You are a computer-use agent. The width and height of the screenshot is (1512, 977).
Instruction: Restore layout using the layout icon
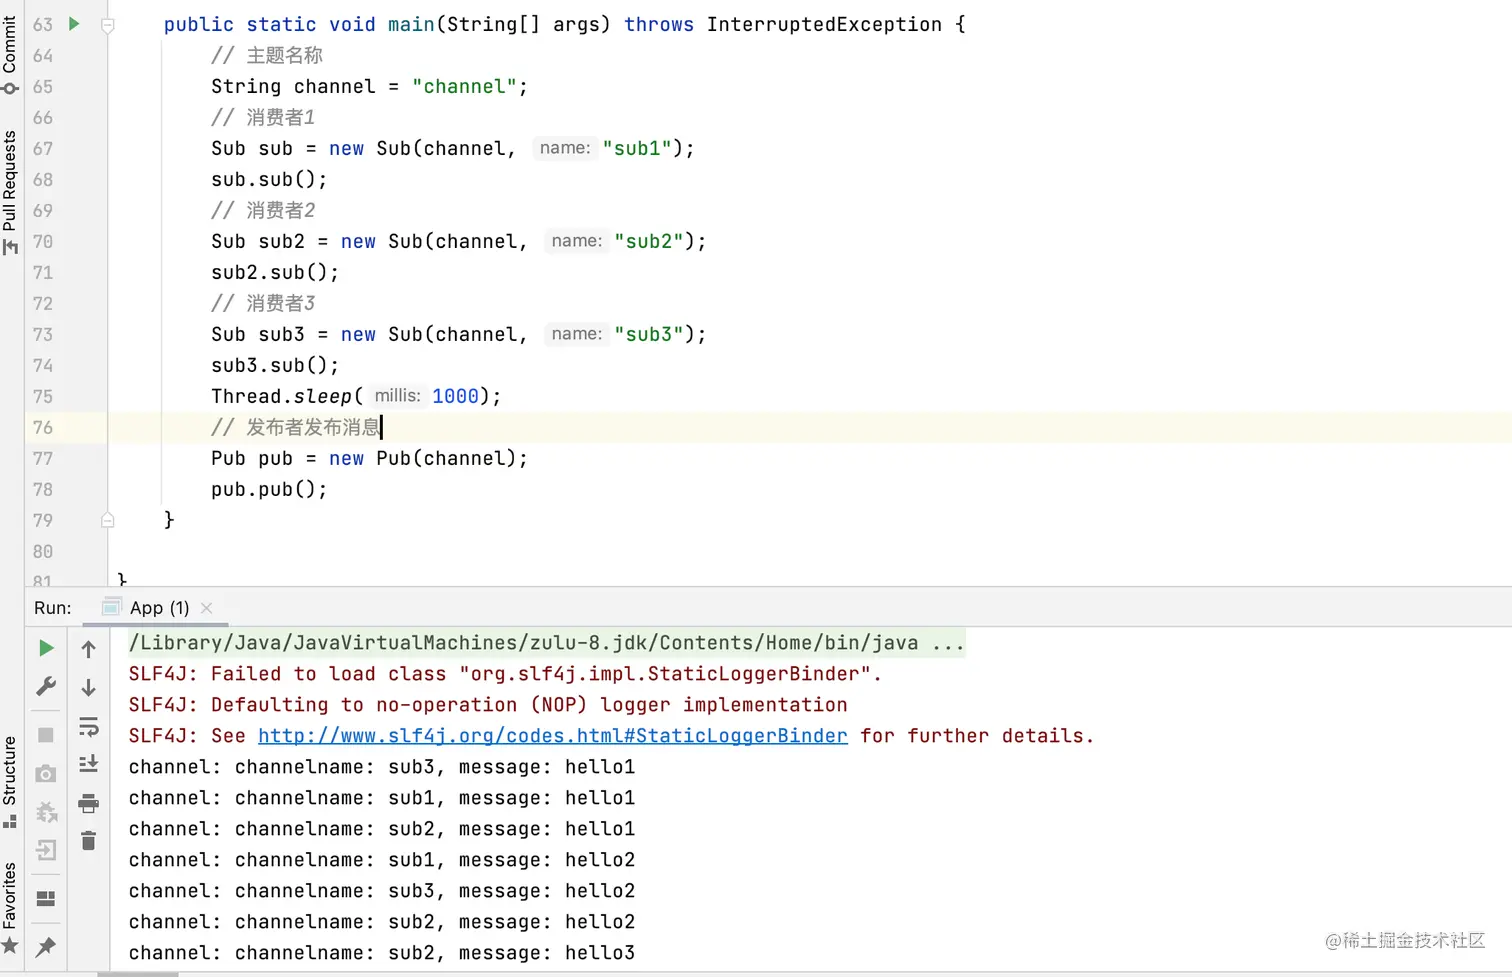46,898
